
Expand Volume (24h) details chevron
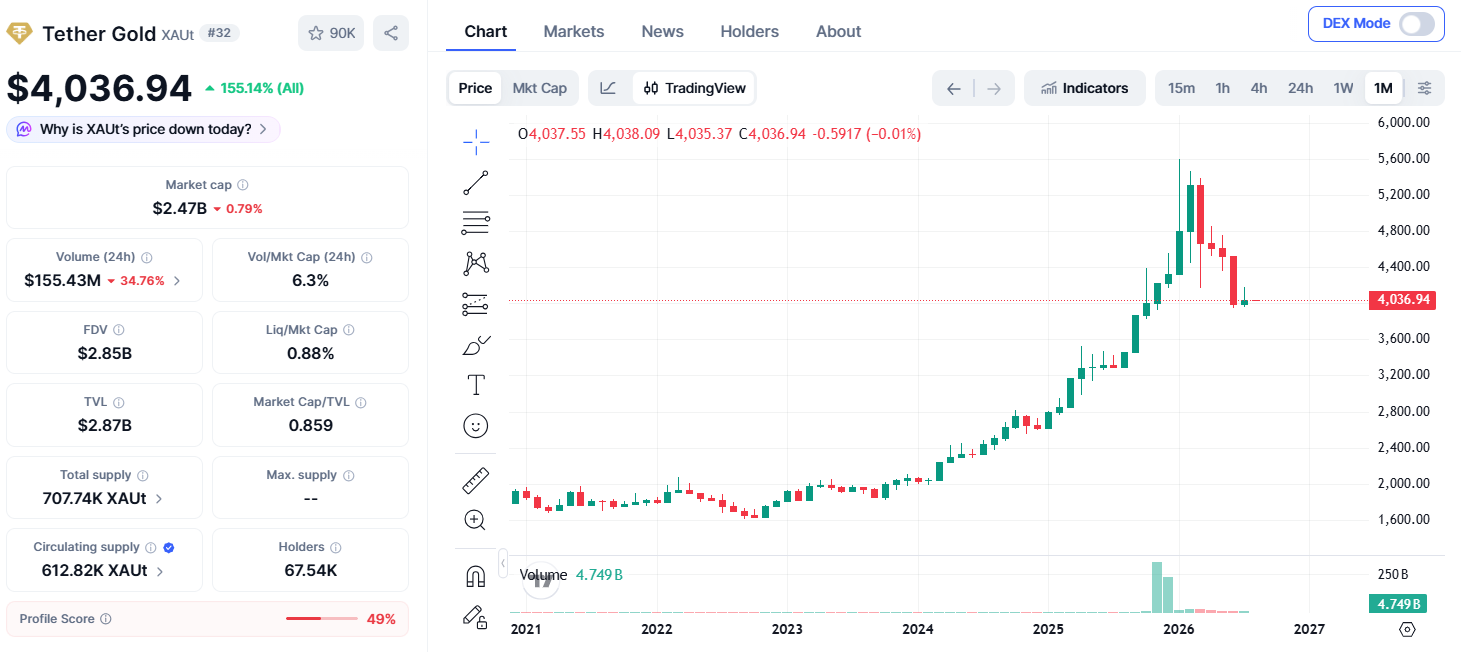(177, 281)
